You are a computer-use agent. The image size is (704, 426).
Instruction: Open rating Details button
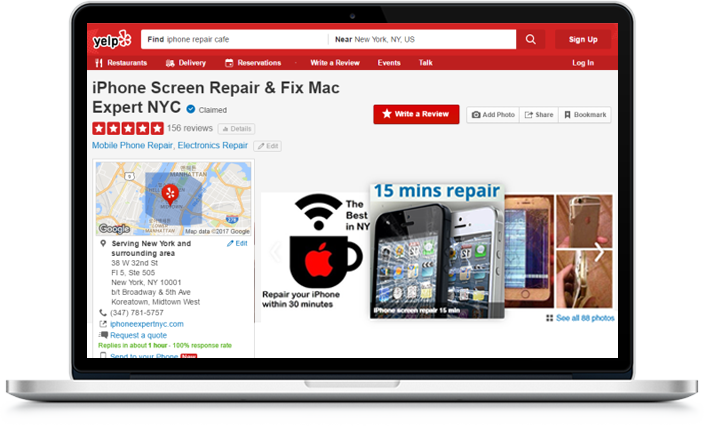point(237,129)
